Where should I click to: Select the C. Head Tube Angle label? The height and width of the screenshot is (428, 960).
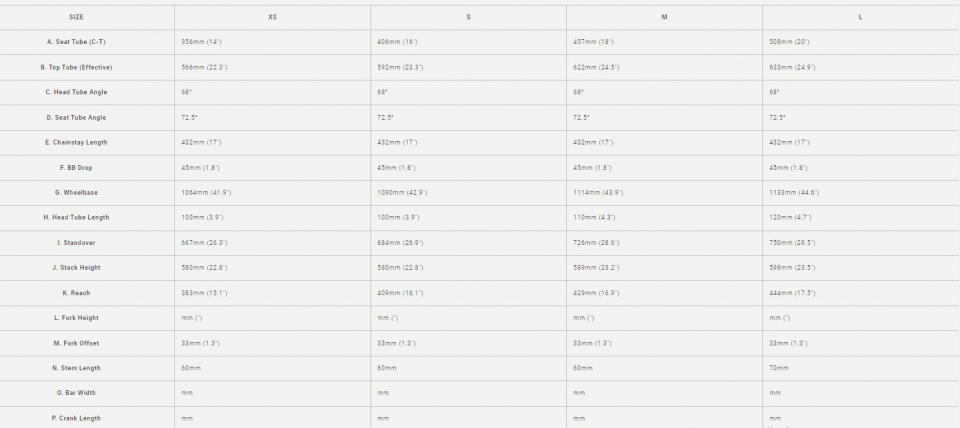(77, 92)
